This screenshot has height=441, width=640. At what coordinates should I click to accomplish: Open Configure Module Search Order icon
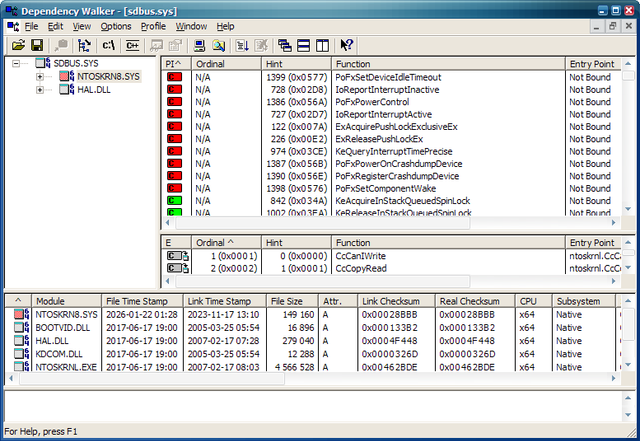coord(219,45)
